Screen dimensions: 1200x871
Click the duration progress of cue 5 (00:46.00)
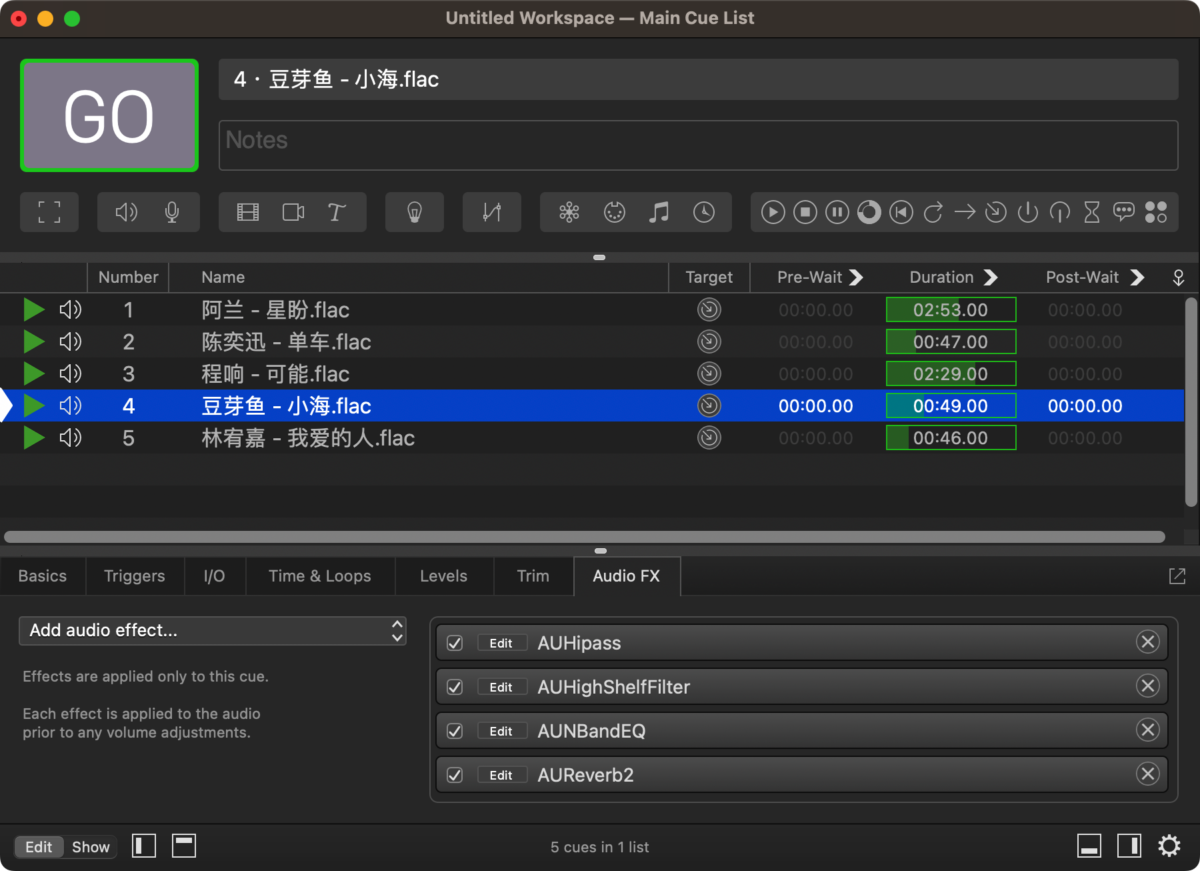[951, 438]
